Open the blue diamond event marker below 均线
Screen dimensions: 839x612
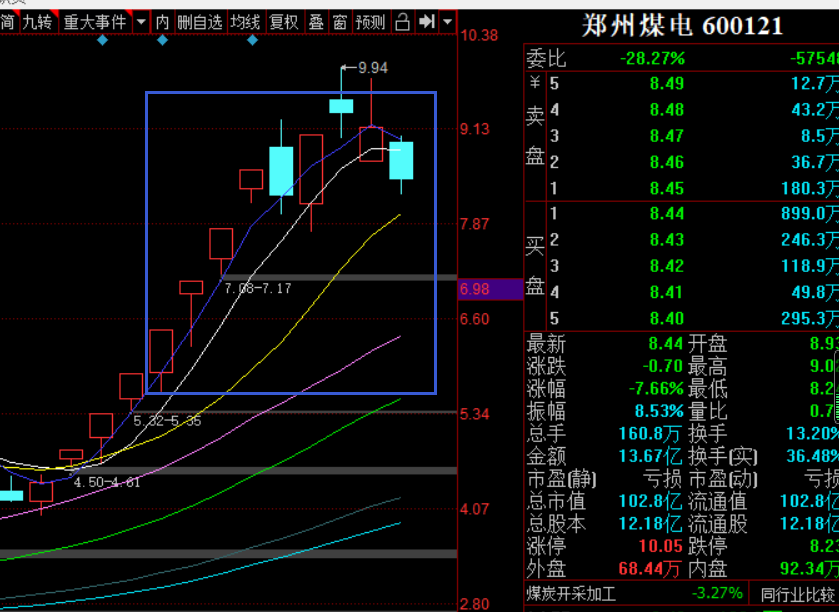pos(253,40)
